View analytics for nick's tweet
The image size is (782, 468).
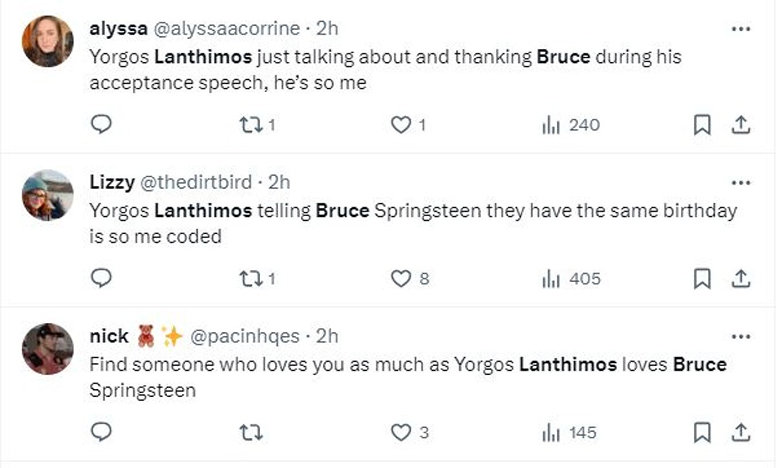coord(569,432)
